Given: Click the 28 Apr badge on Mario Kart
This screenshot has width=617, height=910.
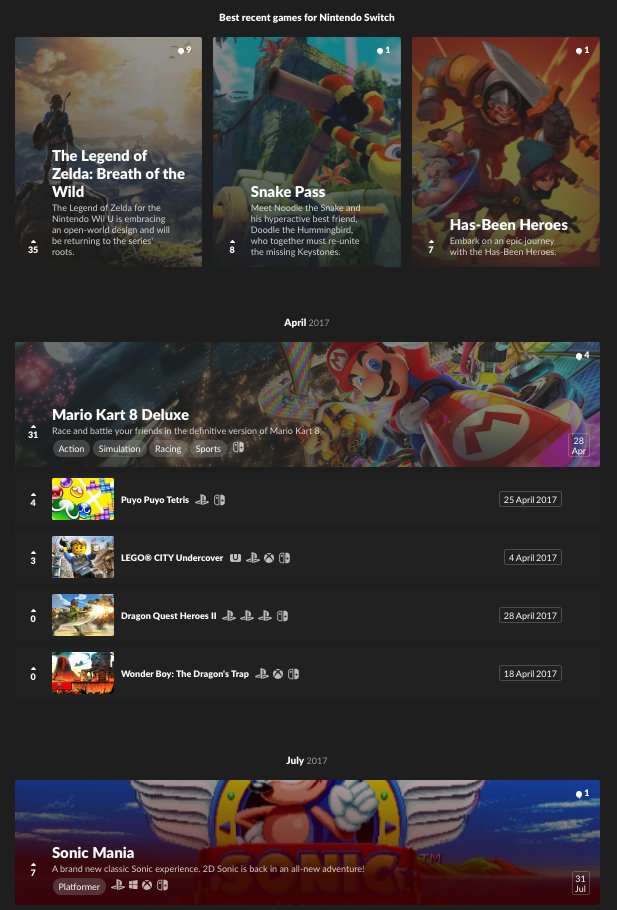Looking at the screenshot, I should (x=579, y=445).
